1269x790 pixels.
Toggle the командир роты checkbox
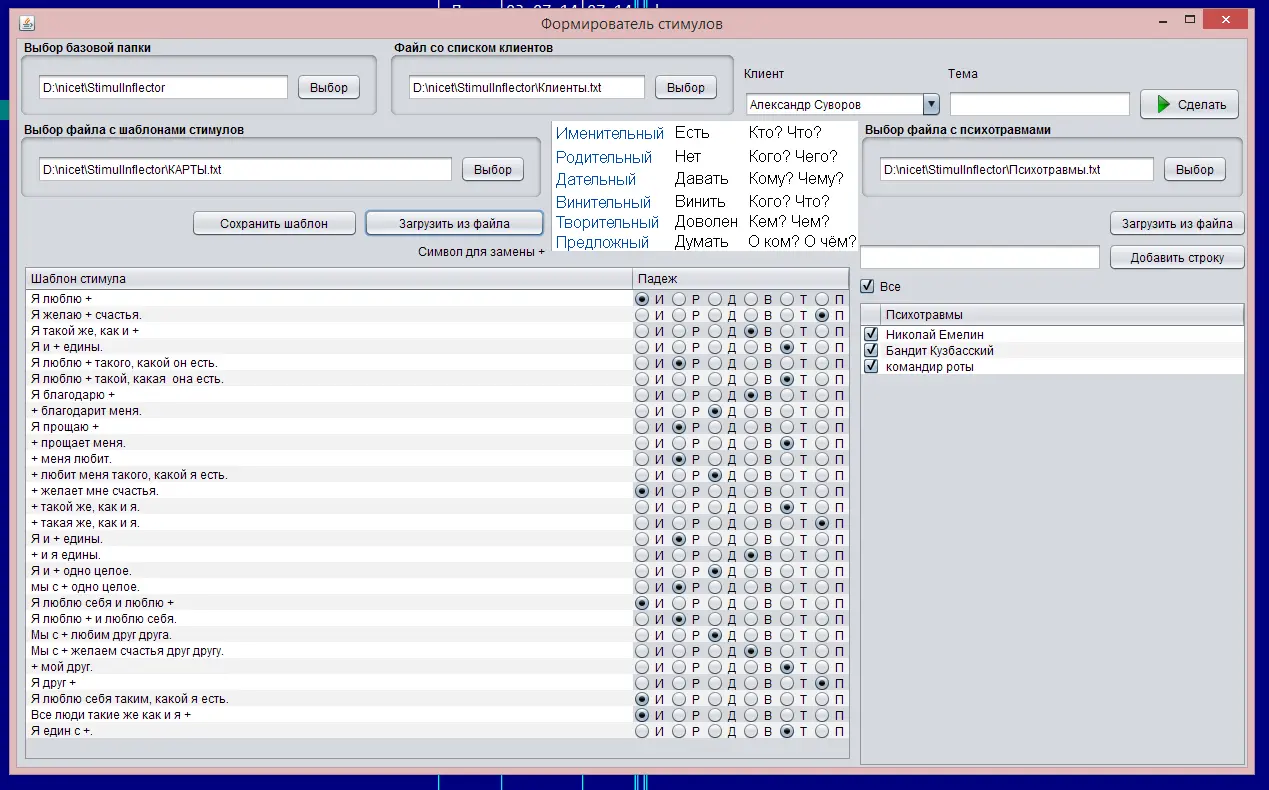tap(871, 366)
